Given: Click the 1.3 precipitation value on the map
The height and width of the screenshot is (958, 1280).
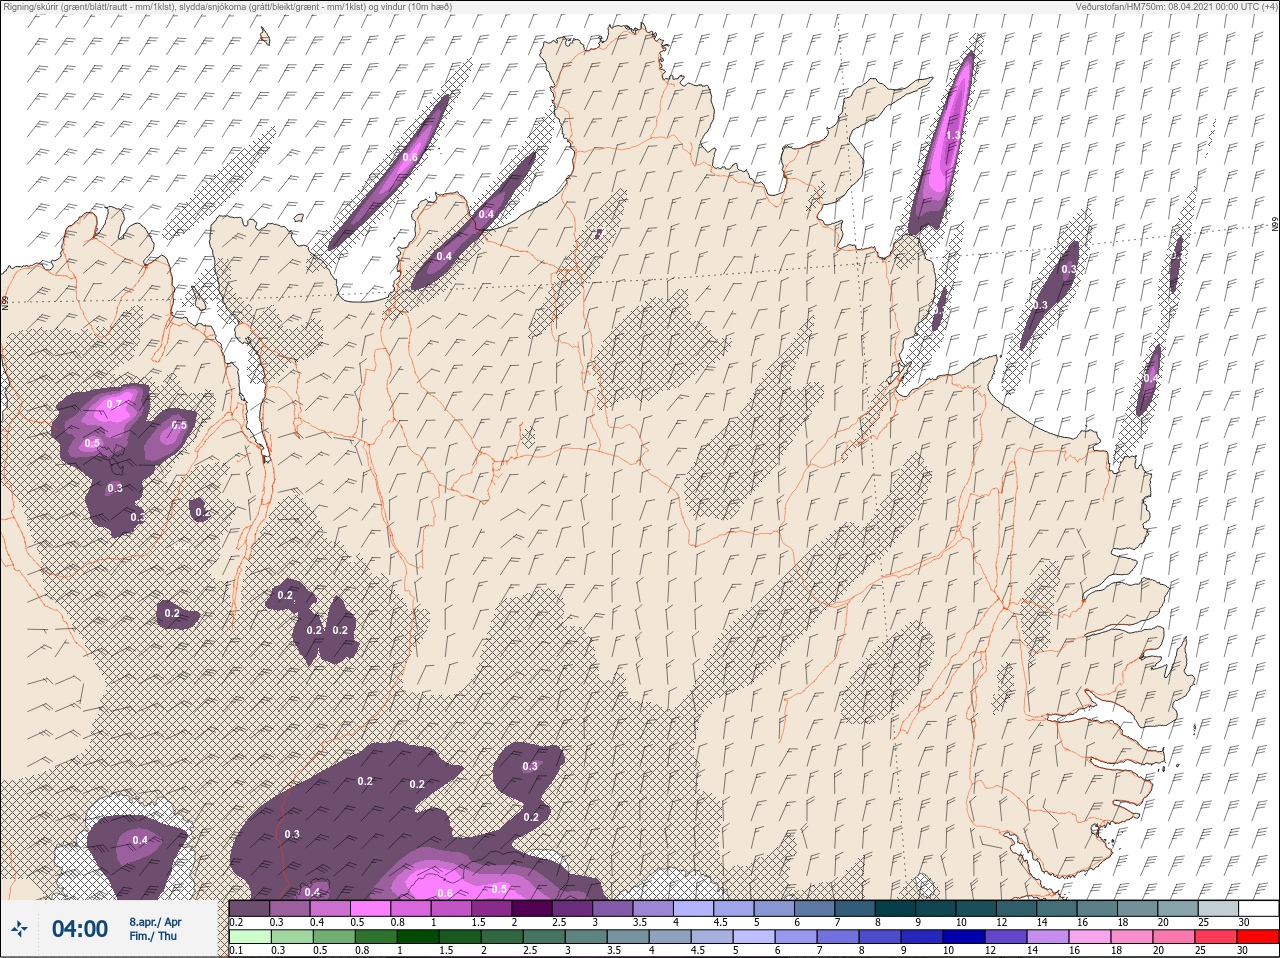Looking at the screenshot, I should coord(952,135).
